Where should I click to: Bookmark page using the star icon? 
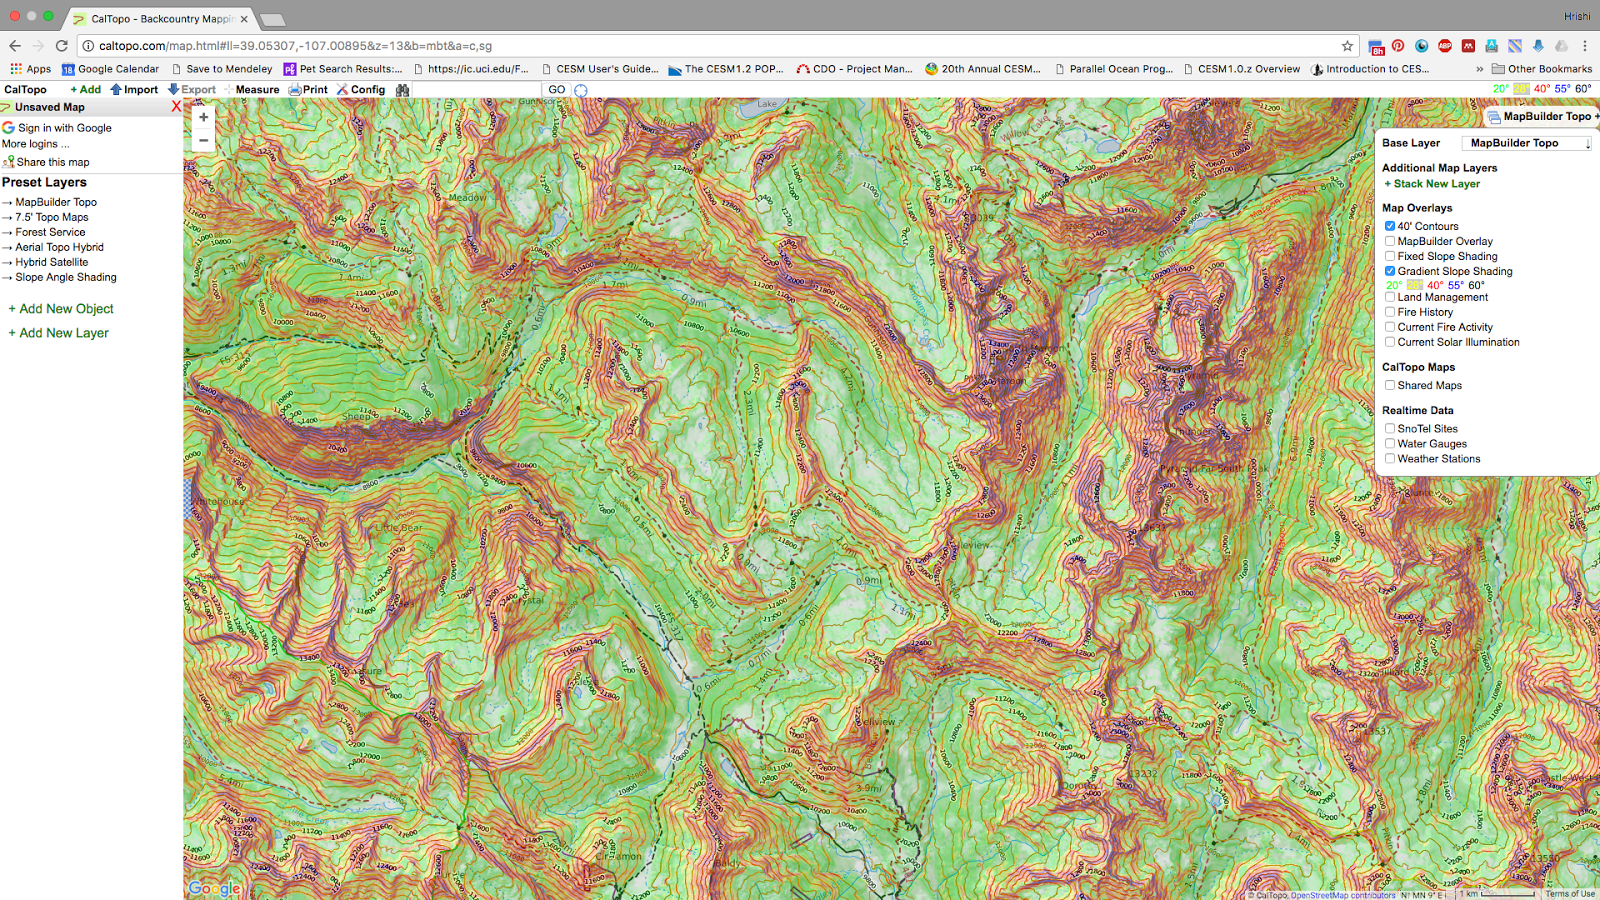pos(1347,46)
